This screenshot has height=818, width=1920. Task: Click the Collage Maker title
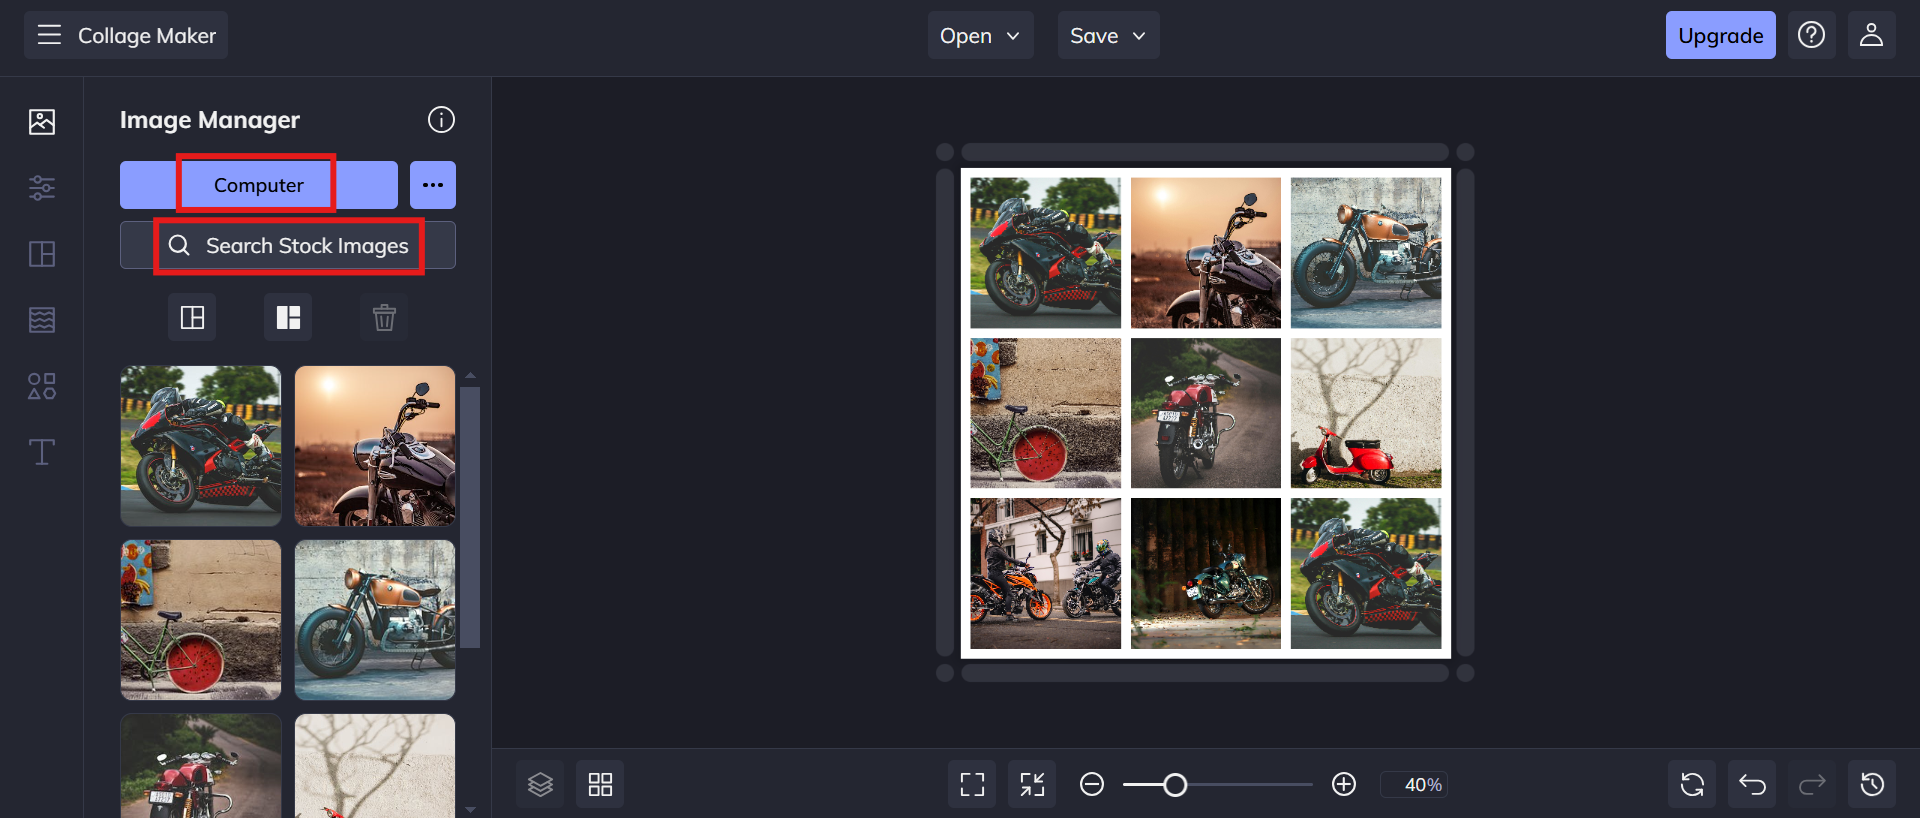(147, 36)
